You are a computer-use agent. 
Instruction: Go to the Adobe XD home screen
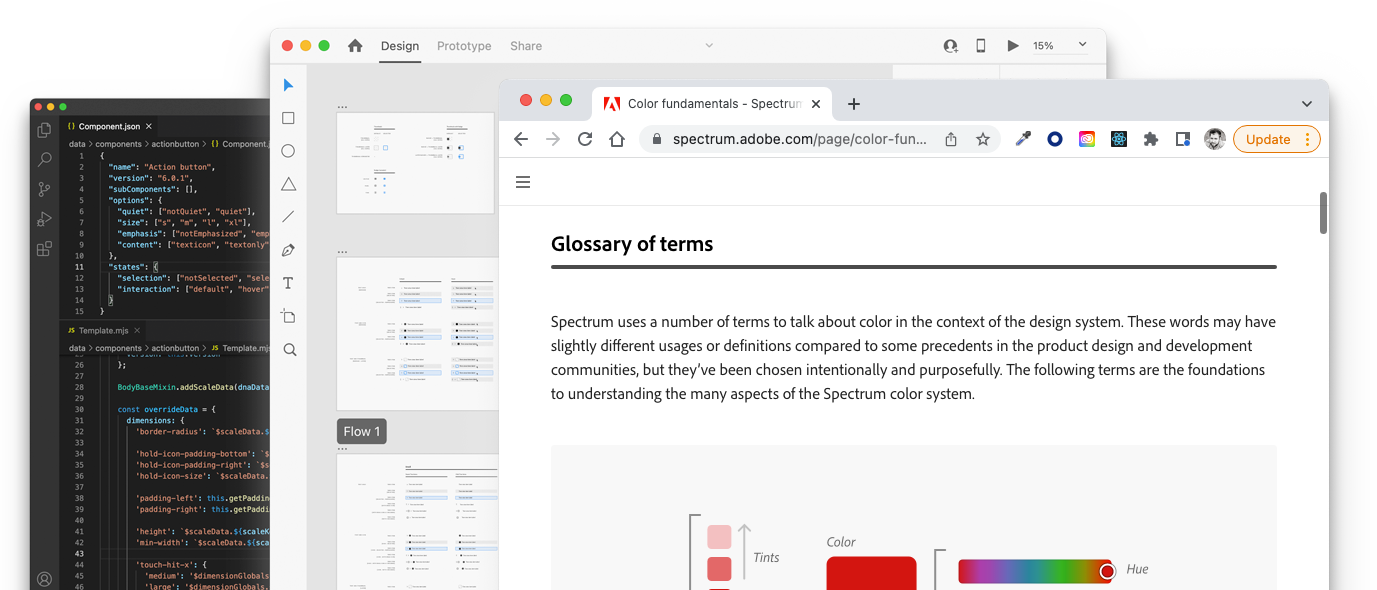[355, 46]
